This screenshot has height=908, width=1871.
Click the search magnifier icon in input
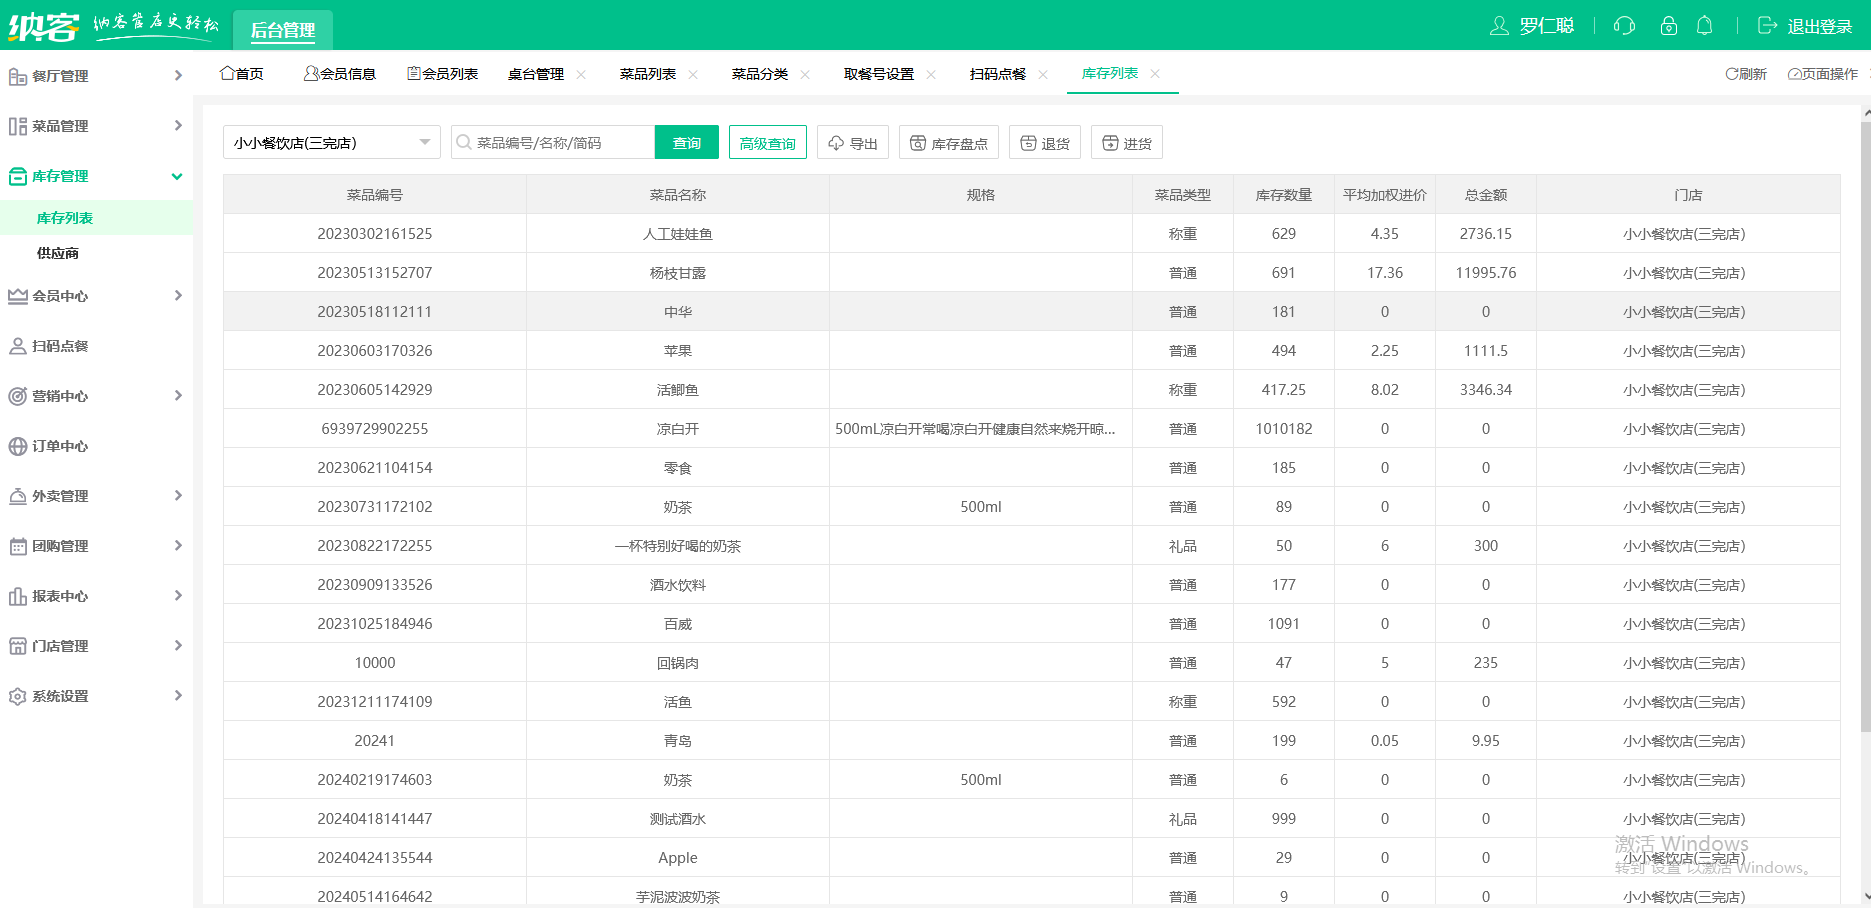[x=464, y=143]
